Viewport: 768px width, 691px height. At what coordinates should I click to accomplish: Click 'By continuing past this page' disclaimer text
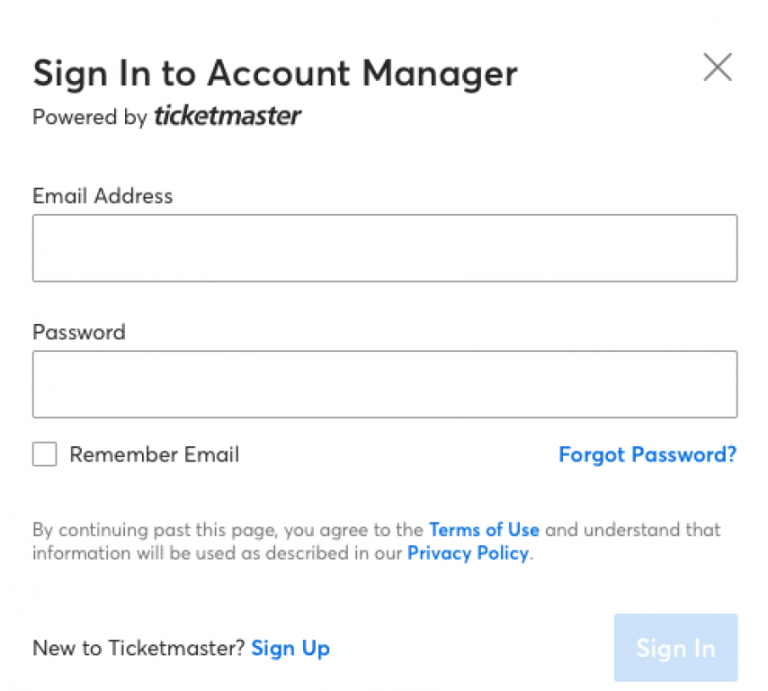pyautogui.click(x=155, y=530)
